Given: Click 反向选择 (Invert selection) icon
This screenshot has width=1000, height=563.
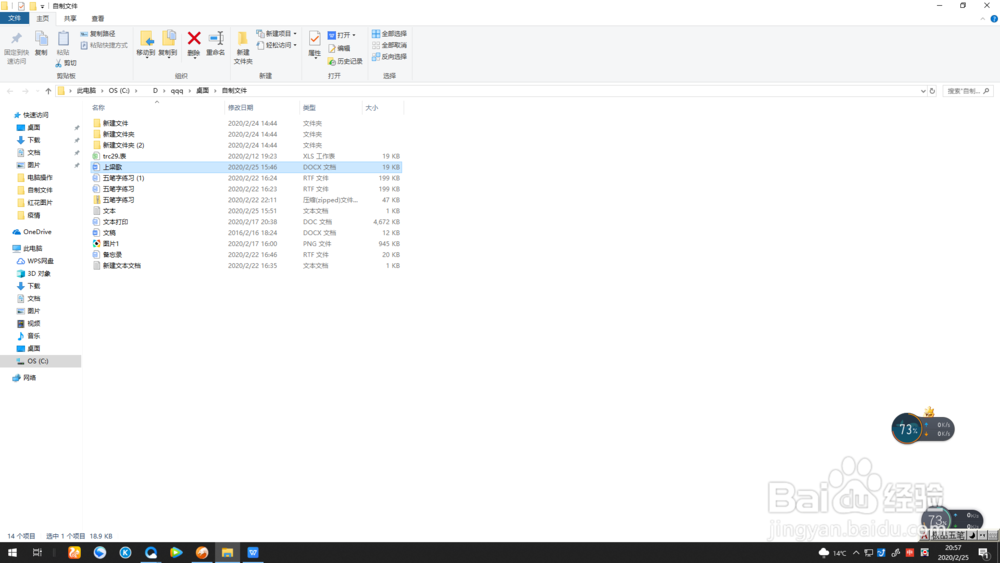Looking at the screenshot, I should point(376,57).
